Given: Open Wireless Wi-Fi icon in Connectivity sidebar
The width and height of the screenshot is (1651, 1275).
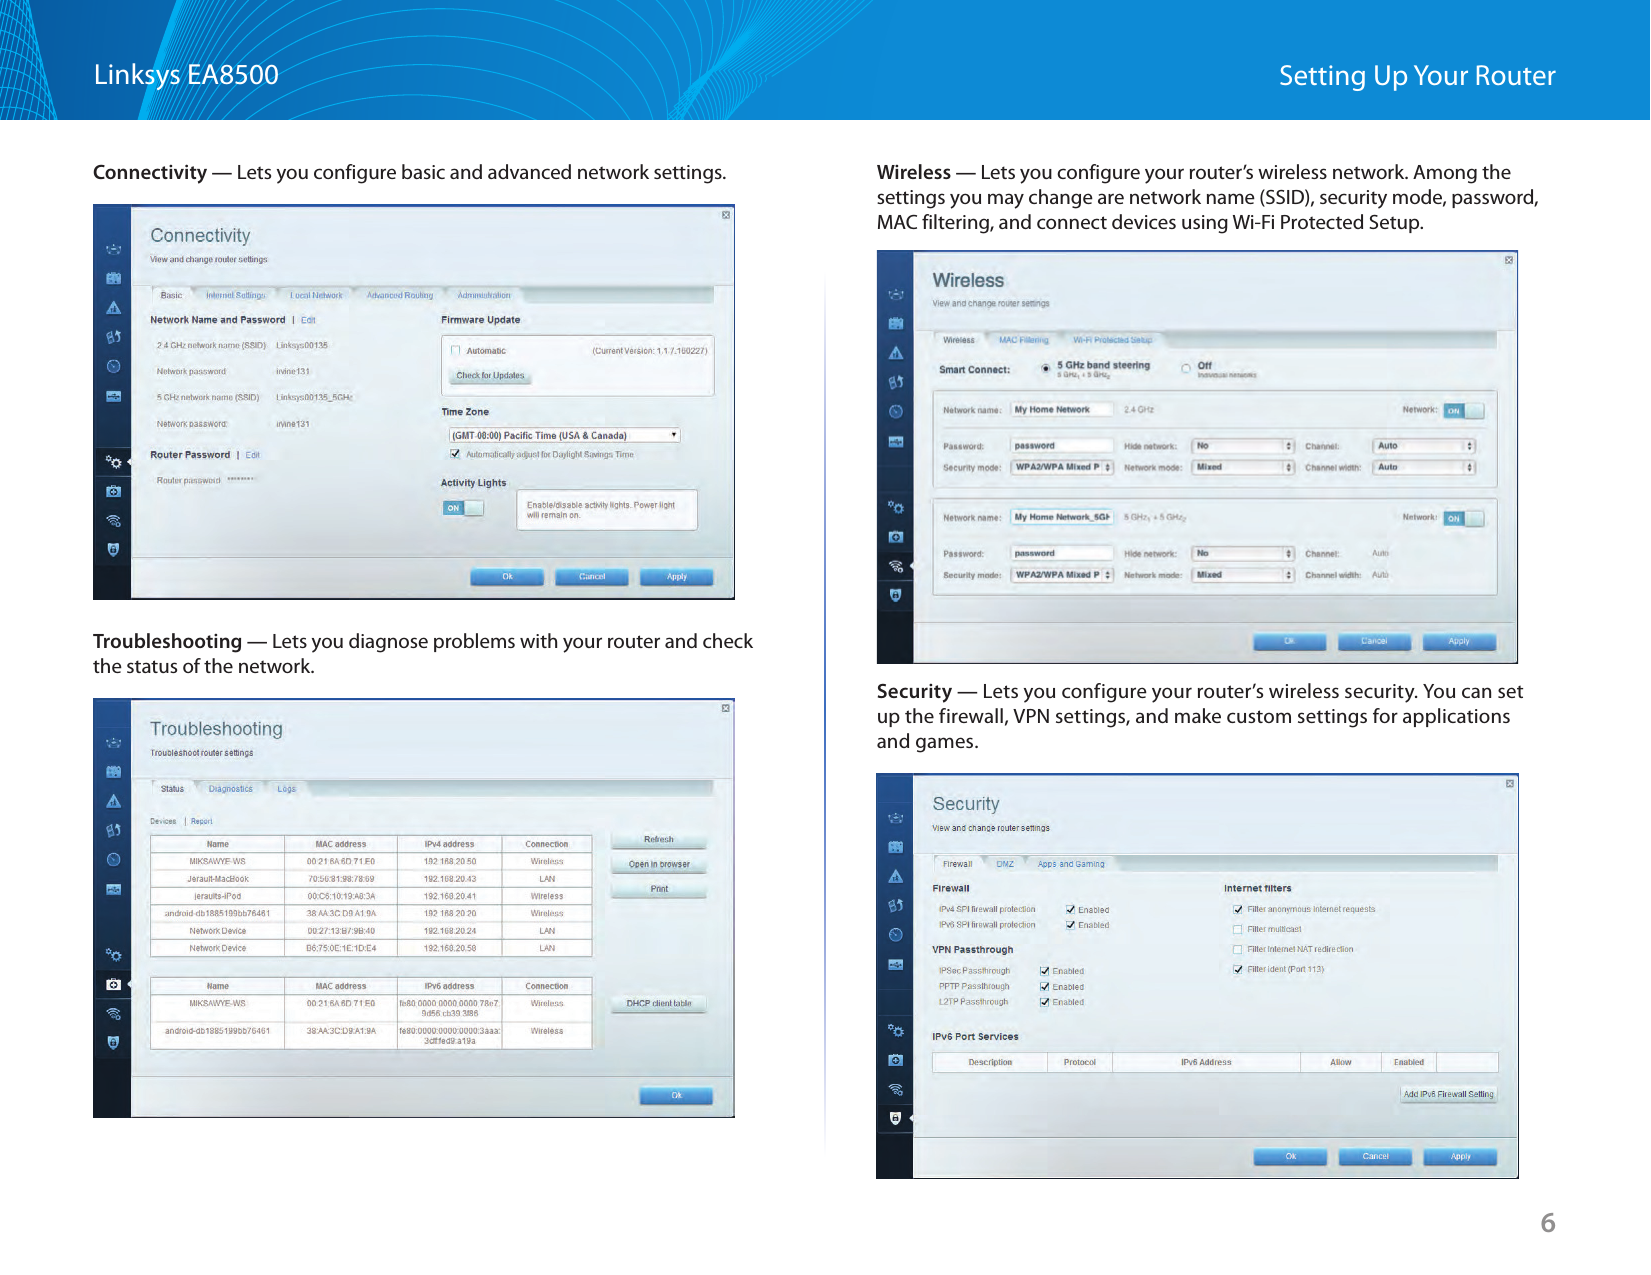Looking at the screenshot, I should pos(114,520).
